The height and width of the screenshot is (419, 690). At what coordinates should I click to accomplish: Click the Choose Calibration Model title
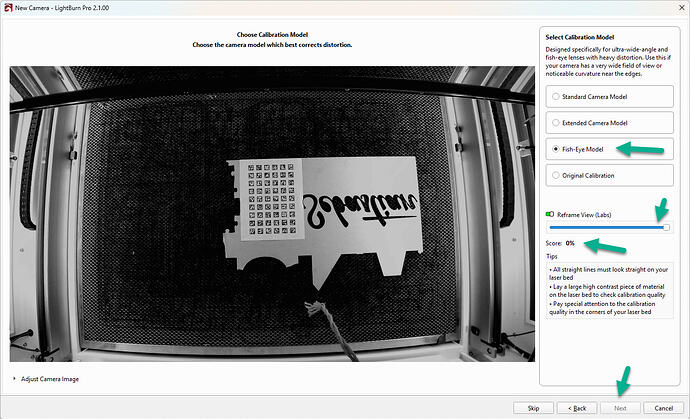(x=272, y=34)
